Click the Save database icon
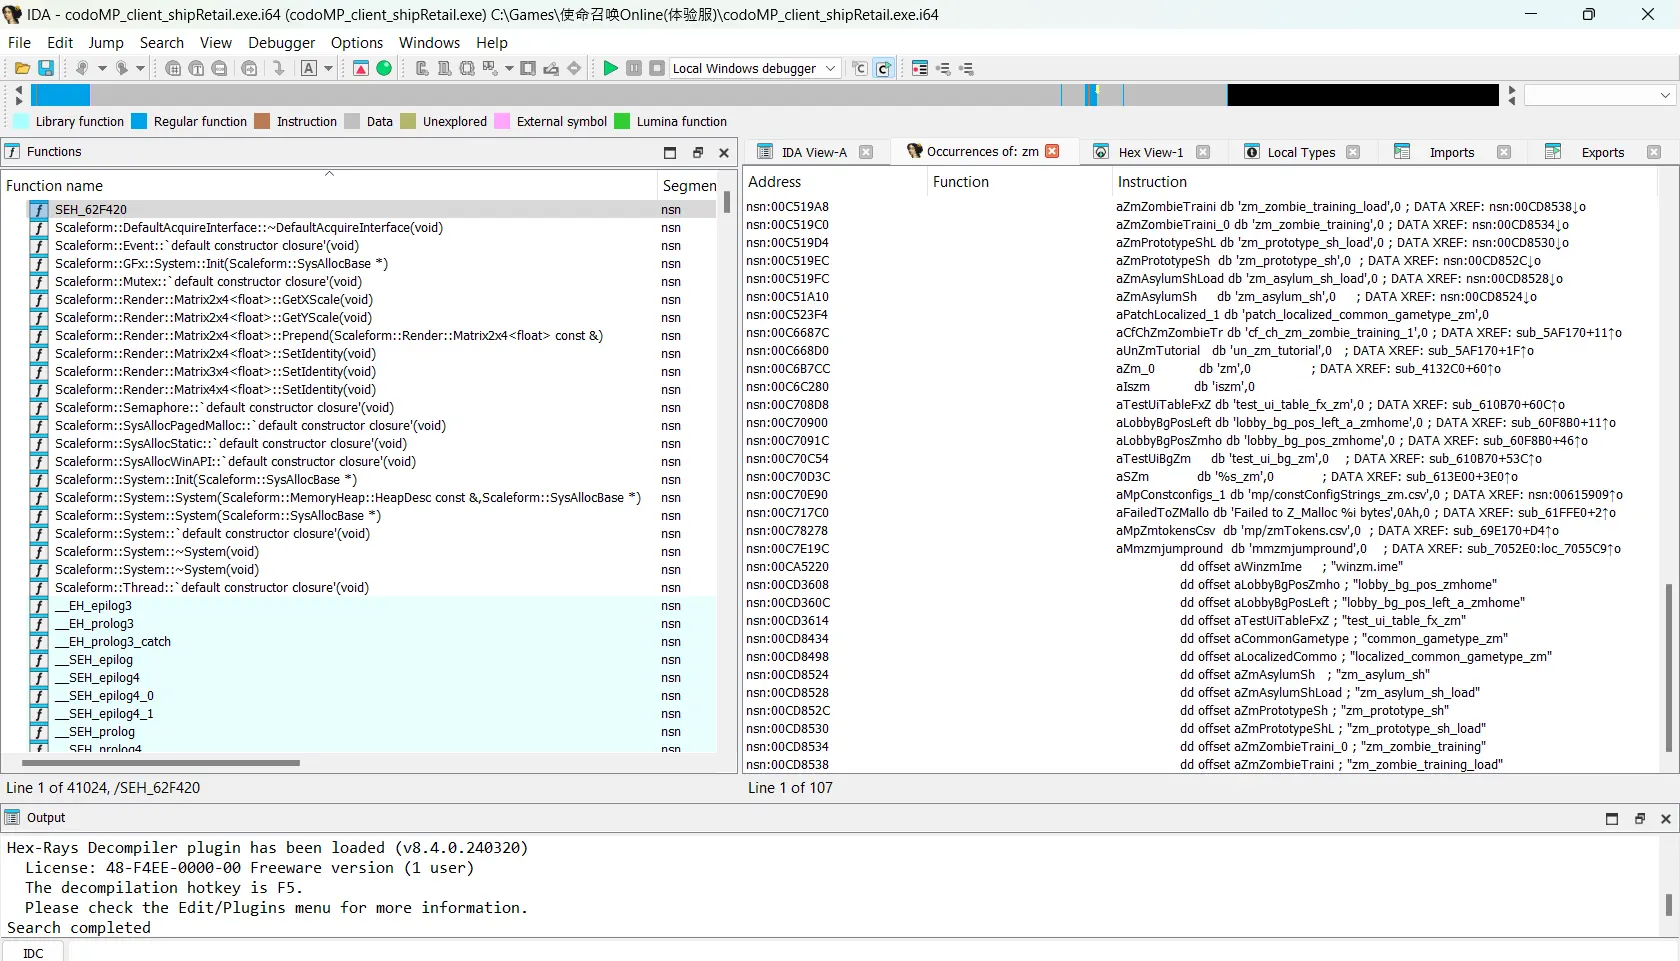This screenshot has width=1680, height=961. [46, 68]
